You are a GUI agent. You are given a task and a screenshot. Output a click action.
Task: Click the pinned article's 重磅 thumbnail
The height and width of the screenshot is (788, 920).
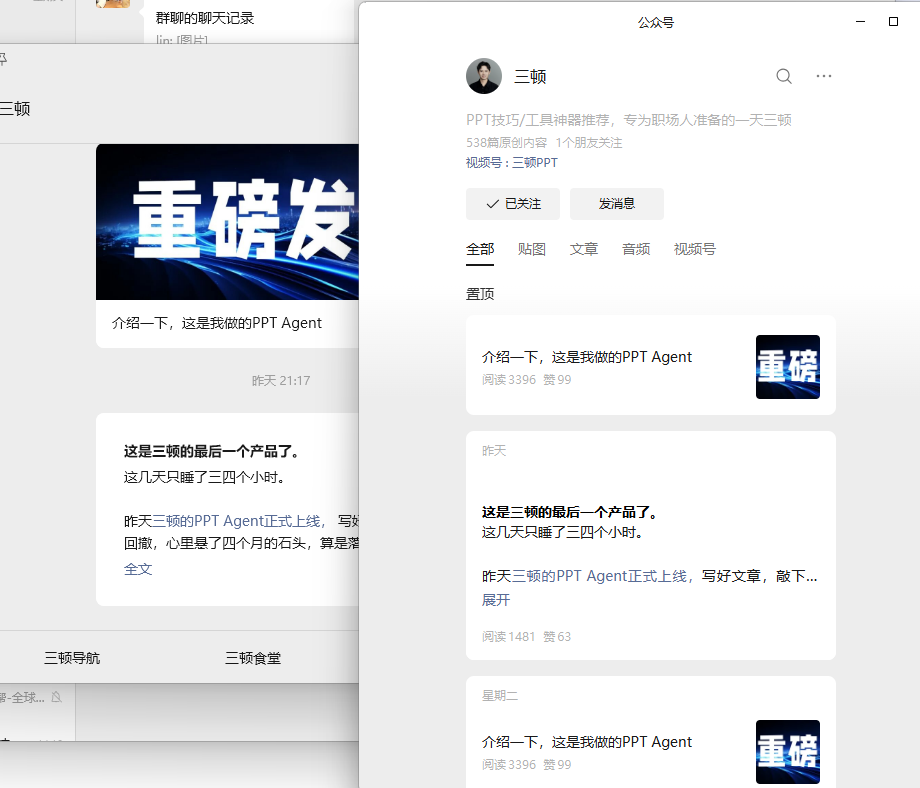(x=787, y=367)
